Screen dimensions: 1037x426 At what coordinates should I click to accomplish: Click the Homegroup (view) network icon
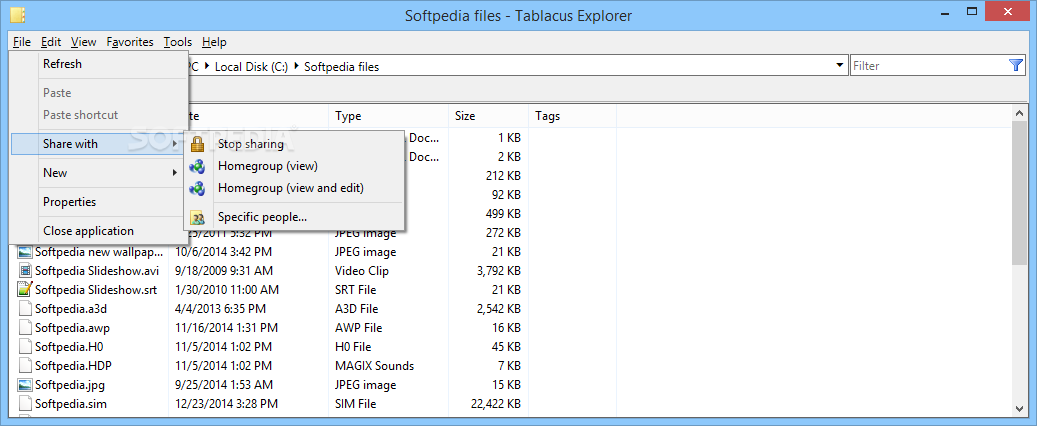click(197, 166)
